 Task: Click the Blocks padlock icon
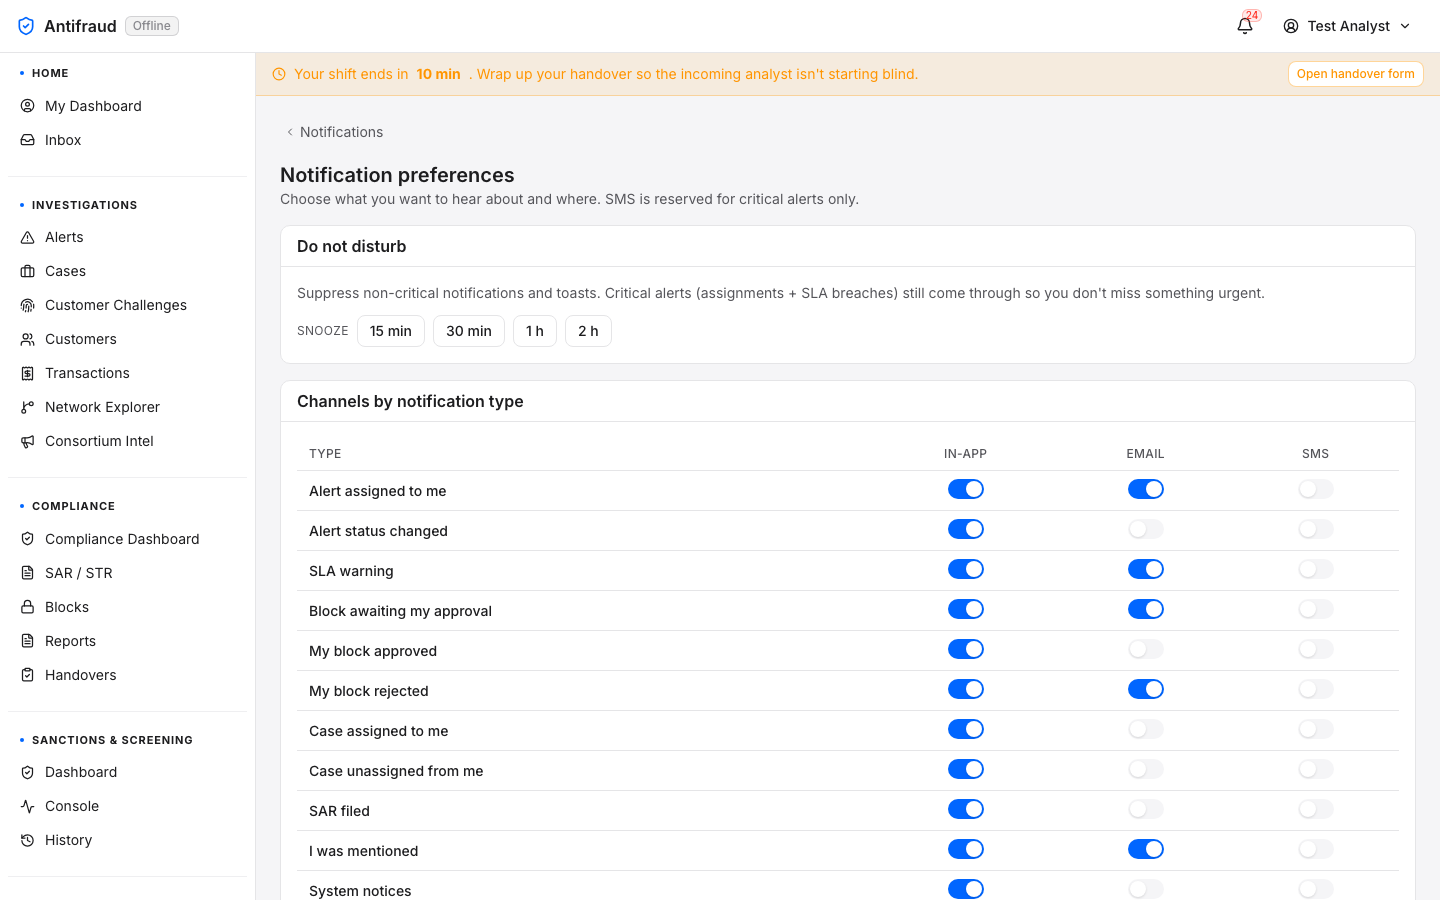coord(28,607)
